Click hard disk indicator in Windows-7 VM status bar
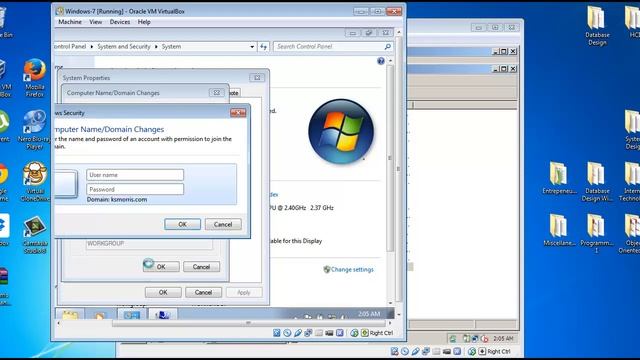The height and width of the screenshot is (360, 640). click(x=277, y=333)
